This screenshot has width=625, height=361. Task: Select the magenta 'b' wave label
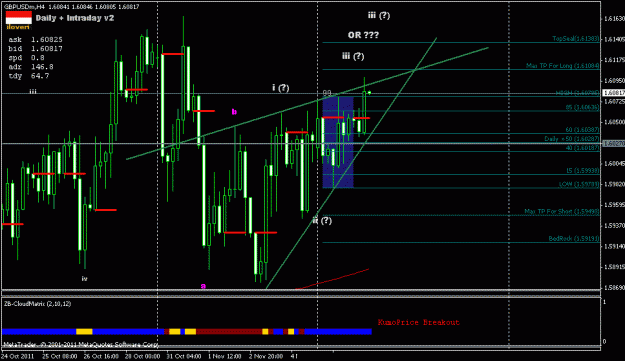point(234,112)
